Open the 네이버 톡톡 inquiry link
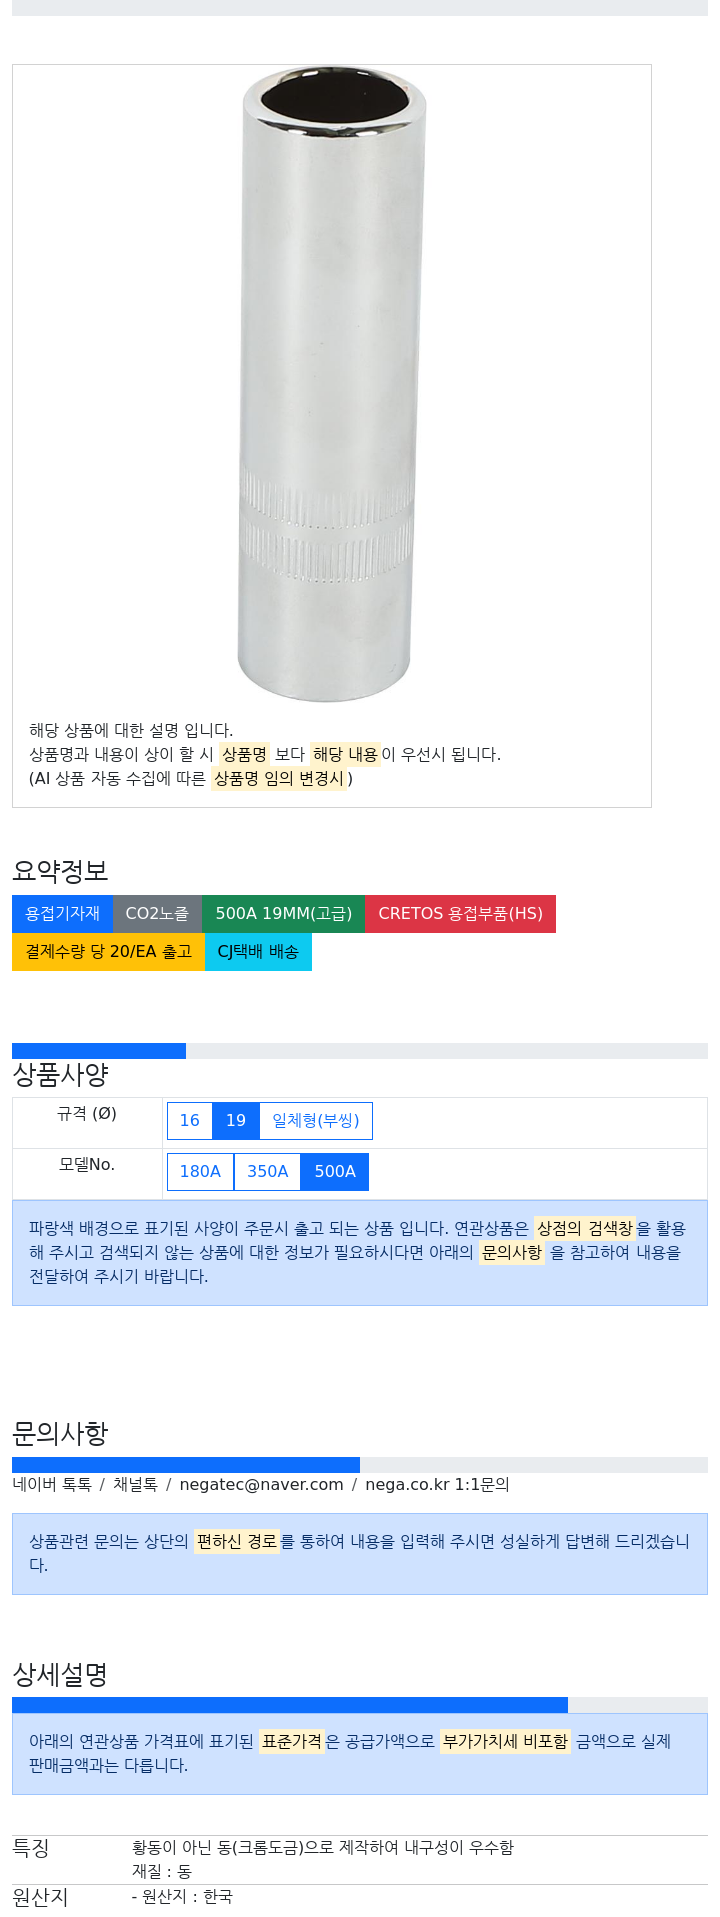The height and width of the screenshot is (1917, 720). pyautogui.click(x=52, y=1485)
